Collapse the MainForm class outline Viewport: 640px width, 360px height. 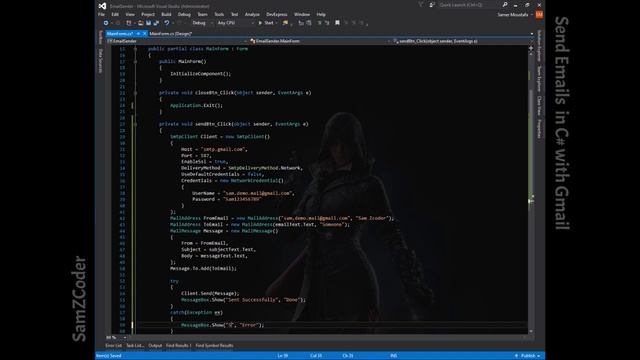(x=136, y=49)
